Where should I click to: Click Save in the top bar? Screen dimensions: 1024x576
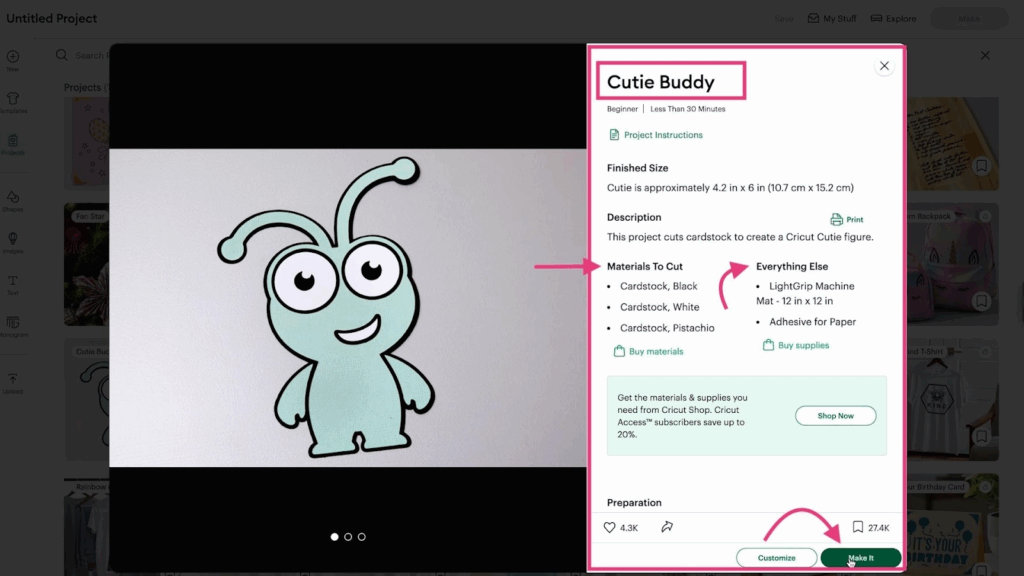[x=784, y=18]
